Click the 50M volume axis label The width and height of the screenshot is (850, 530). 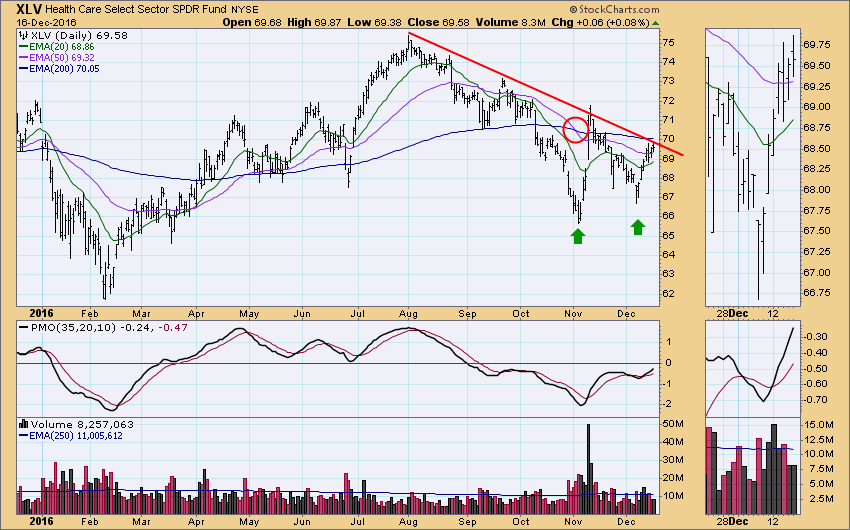coord(673,423)
